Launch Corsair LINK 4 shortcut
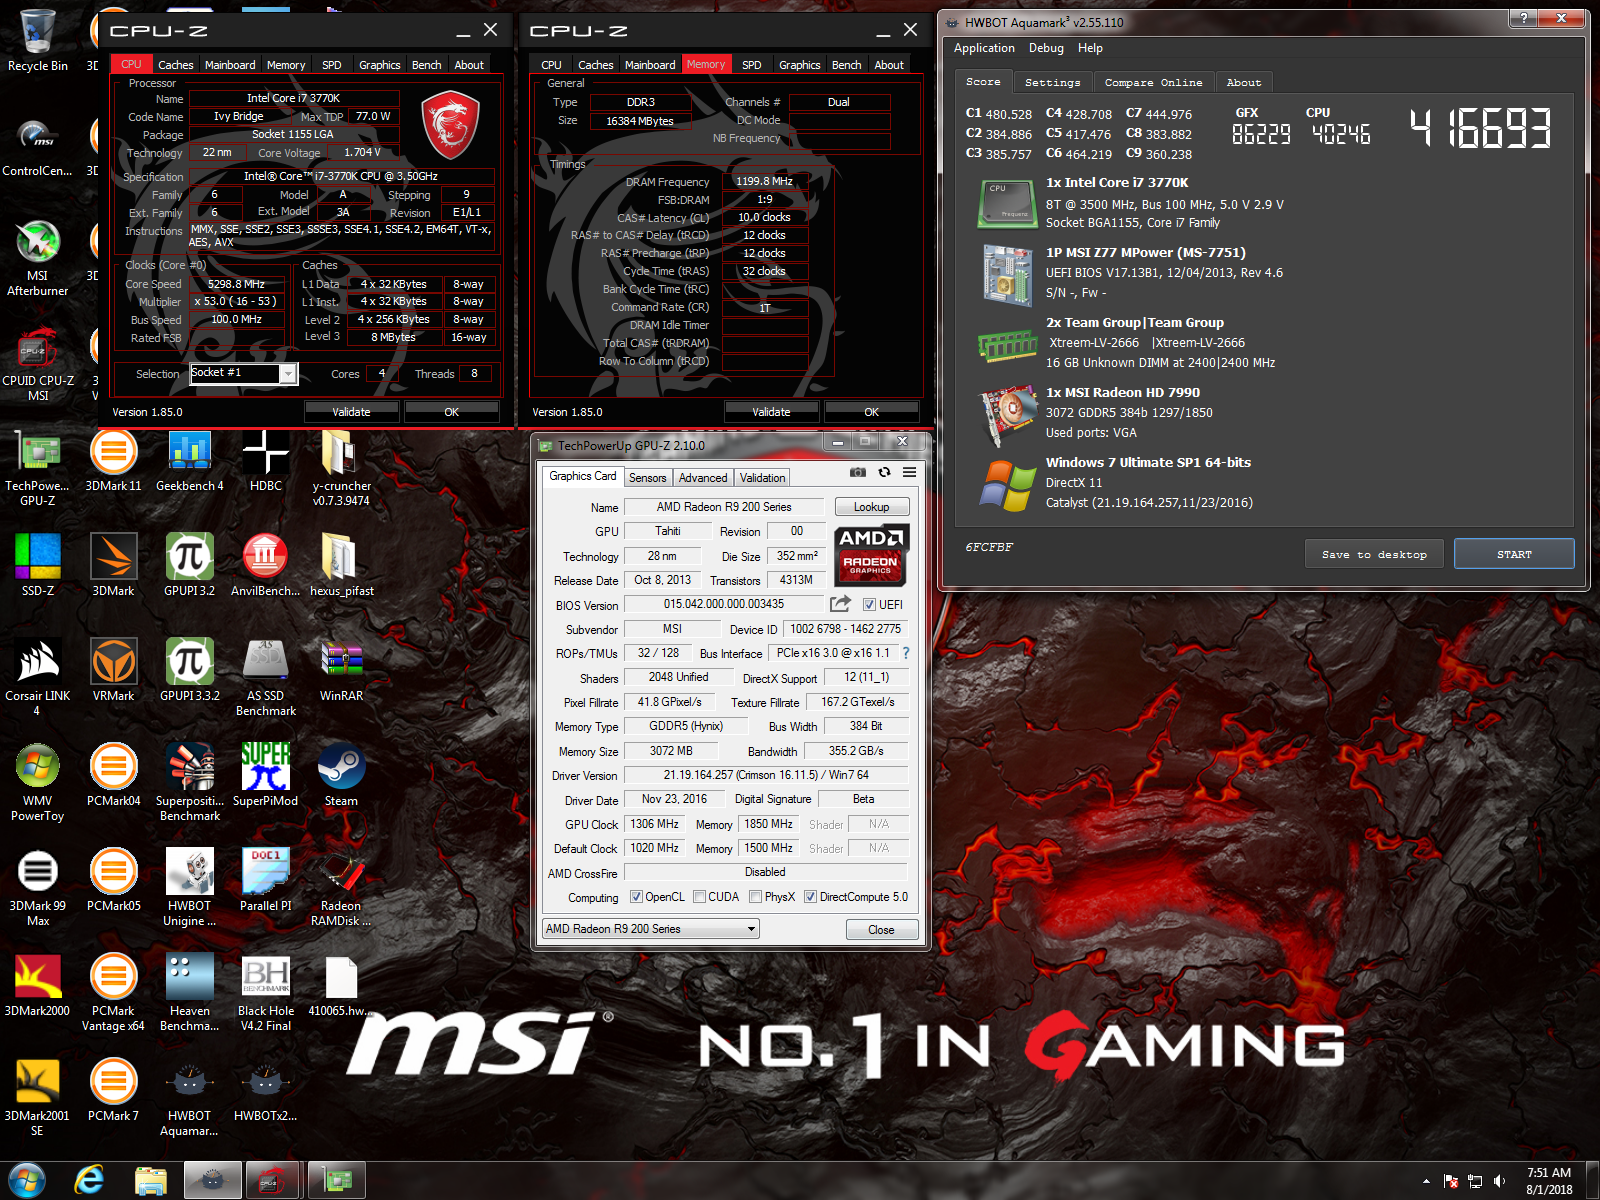The image size is (1600, 1200). coord(38,678)
